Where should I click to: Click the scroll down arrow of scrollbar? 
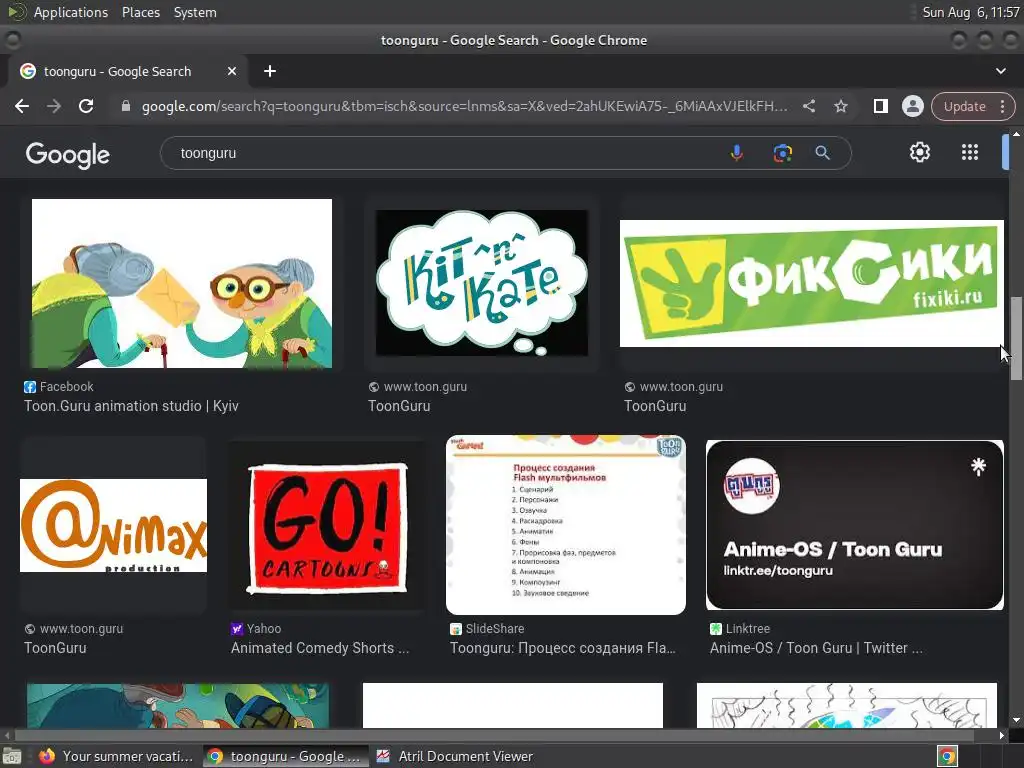(1016, 720)
